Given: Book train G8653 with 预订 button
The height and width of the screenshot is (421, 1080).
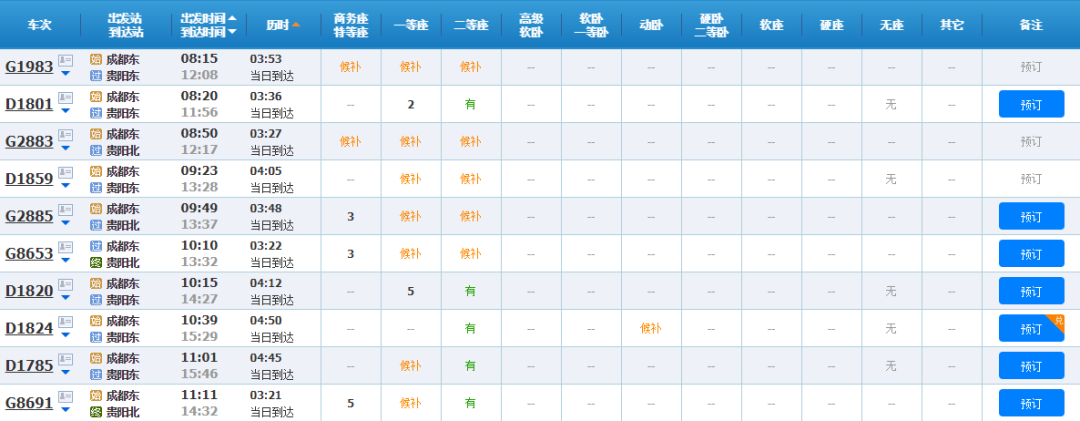Looking at the screenshot, I should [1031, 254].
